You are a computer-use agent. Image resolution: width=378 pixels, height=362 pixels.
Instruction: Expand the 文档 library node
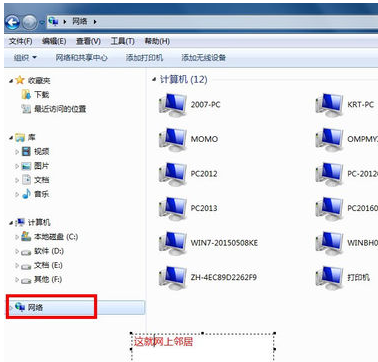pyautogui.click(x=17, y=180)
